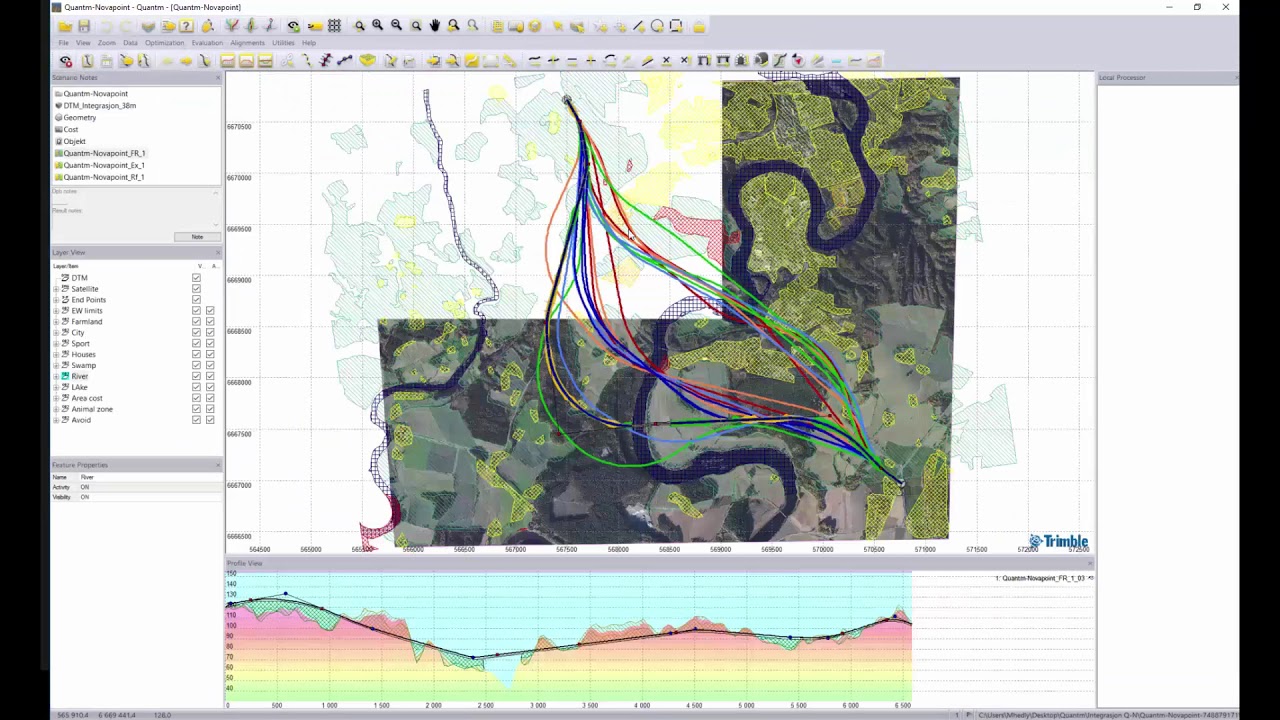The height and width of the screenshot is (720, 1280).
Task: Click the padlock lock icon
Action: pos(699,26)
